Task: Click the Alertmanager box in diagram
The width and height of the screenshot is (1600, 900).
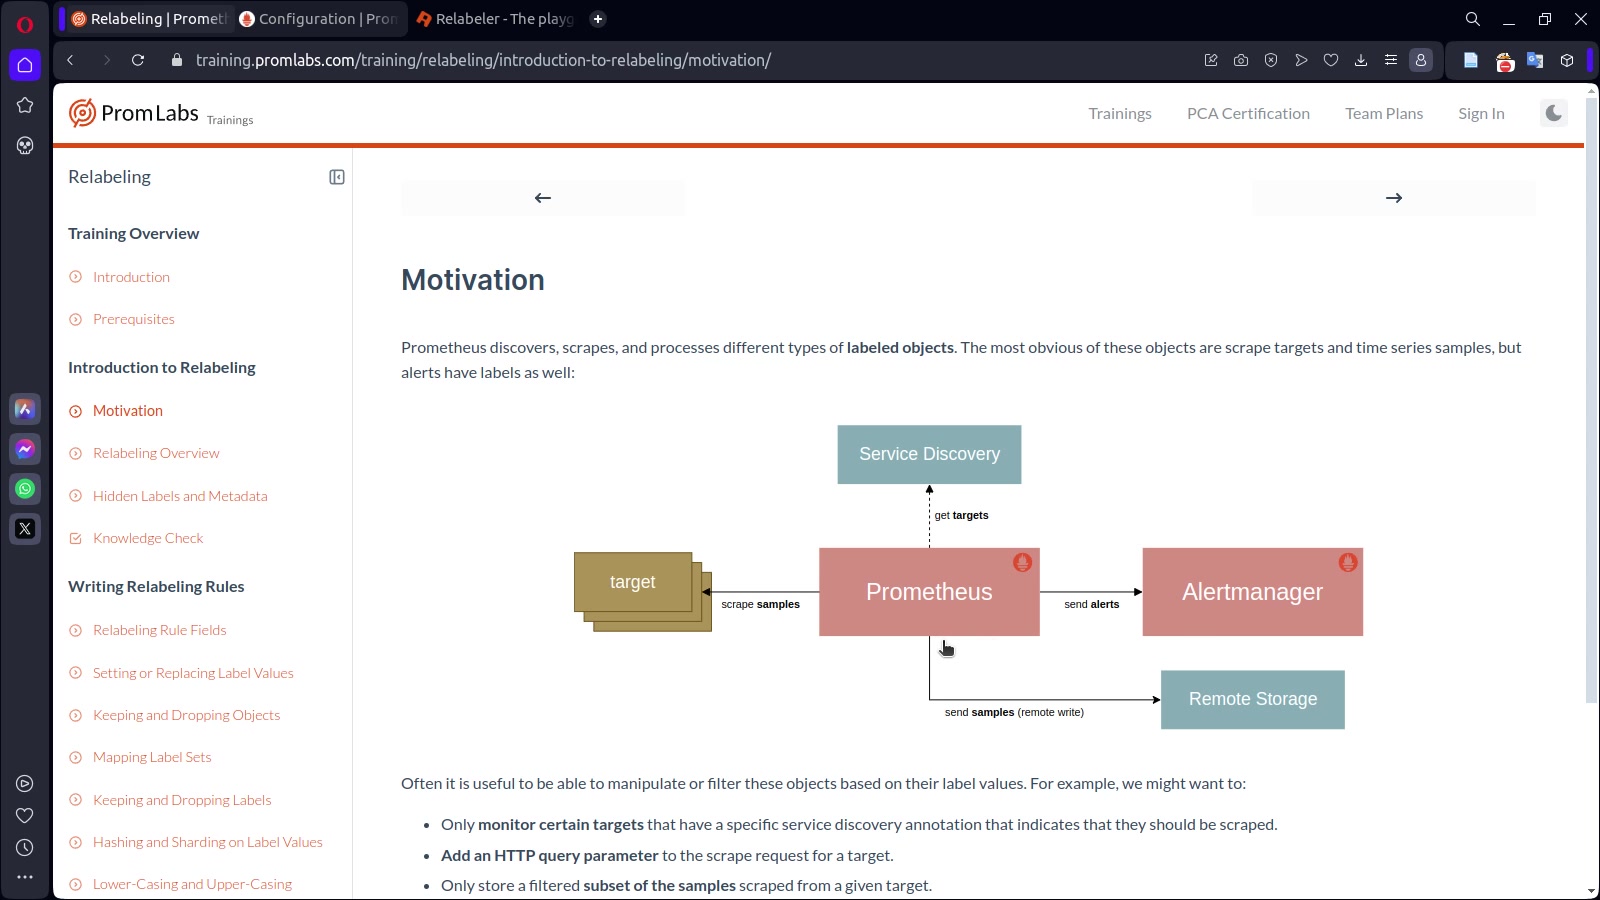Action: [x=1253, y=592]
